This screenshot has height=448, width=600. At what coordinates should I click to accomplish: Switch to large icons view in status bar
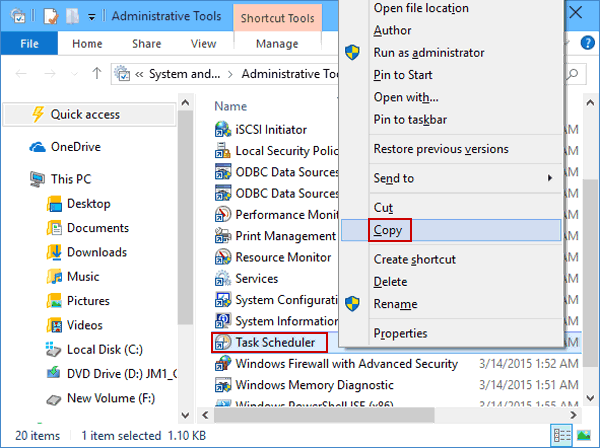pos(584,436)
